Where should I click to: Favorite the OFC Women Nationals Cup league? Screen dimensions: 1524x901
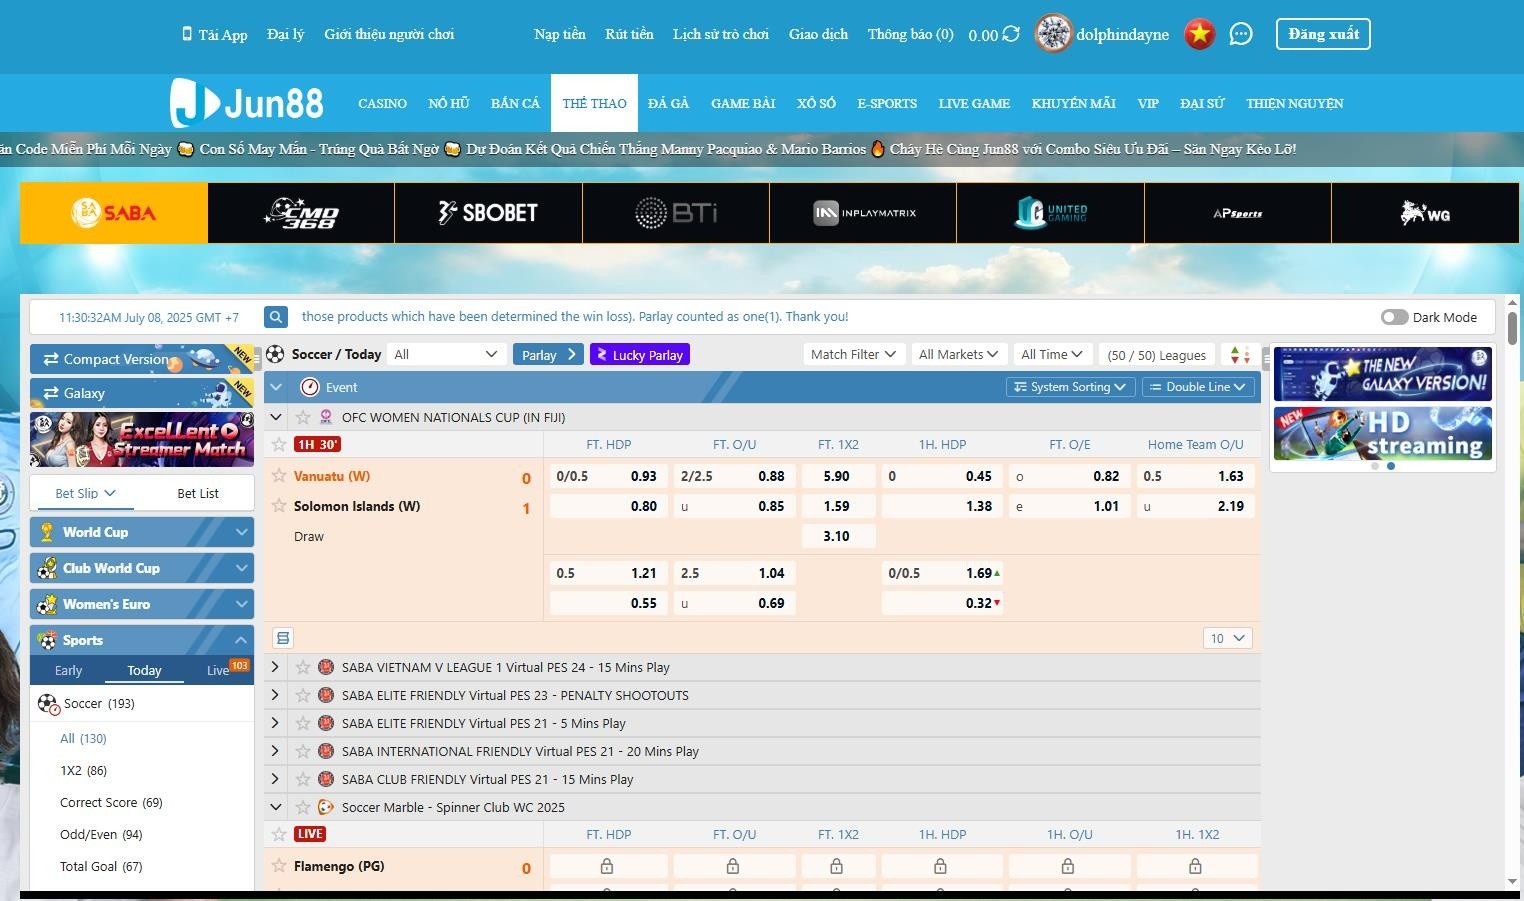pyautogui.click(x=303, y=417)
